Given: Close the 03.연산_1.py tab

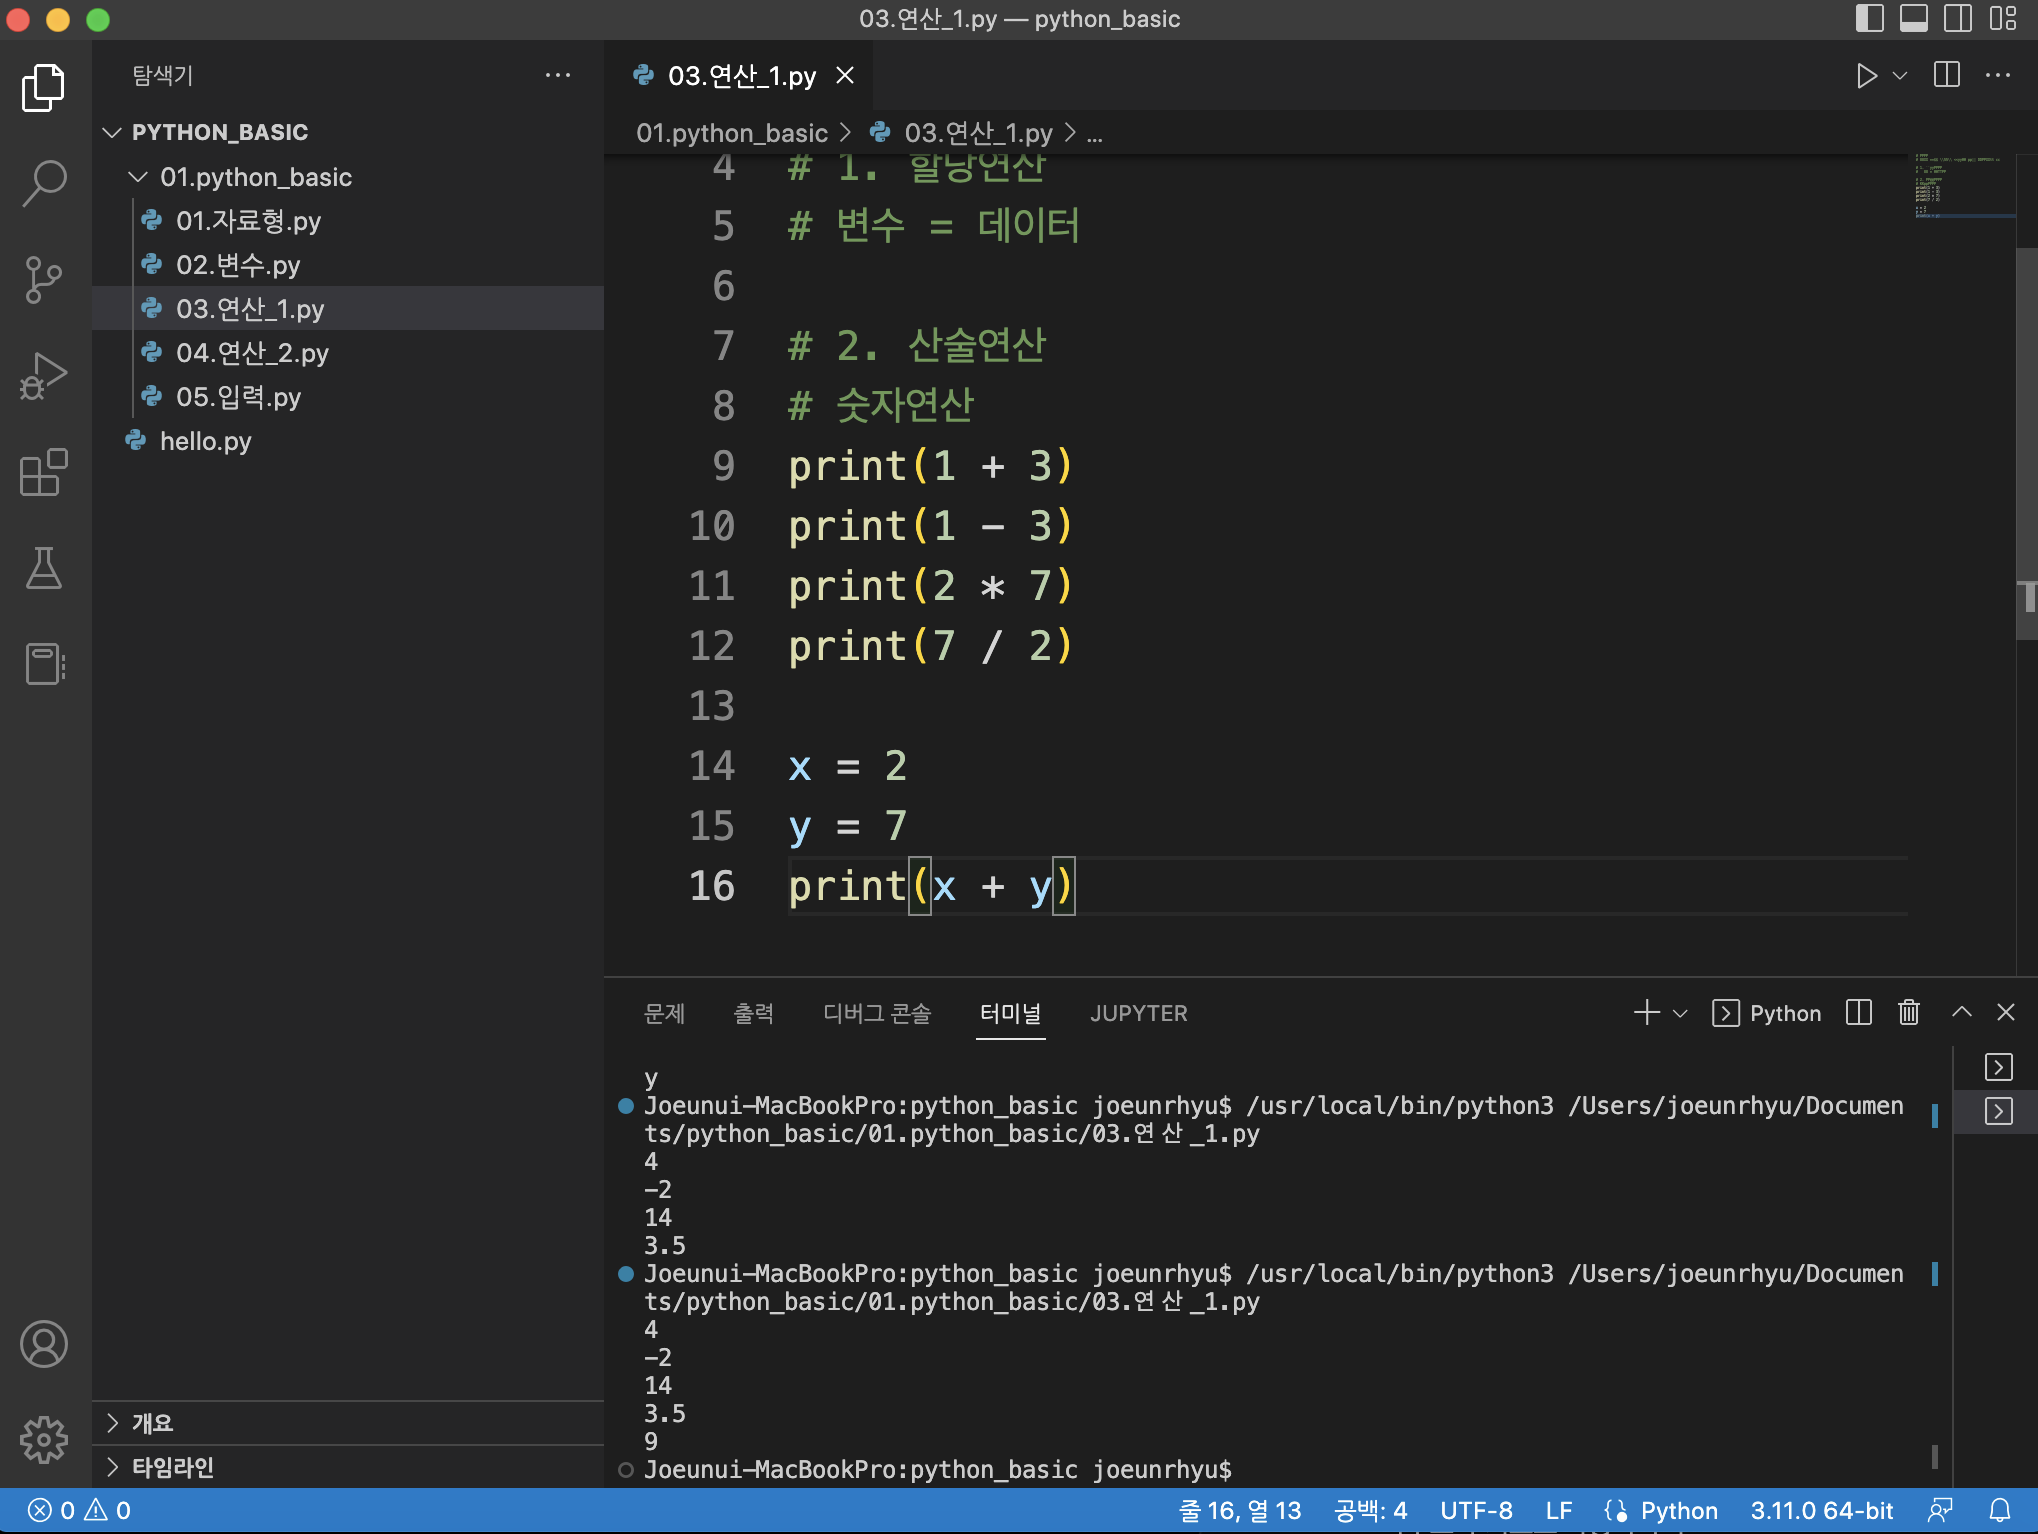Looking at the screenshot, I should click(x=845, y=76).
